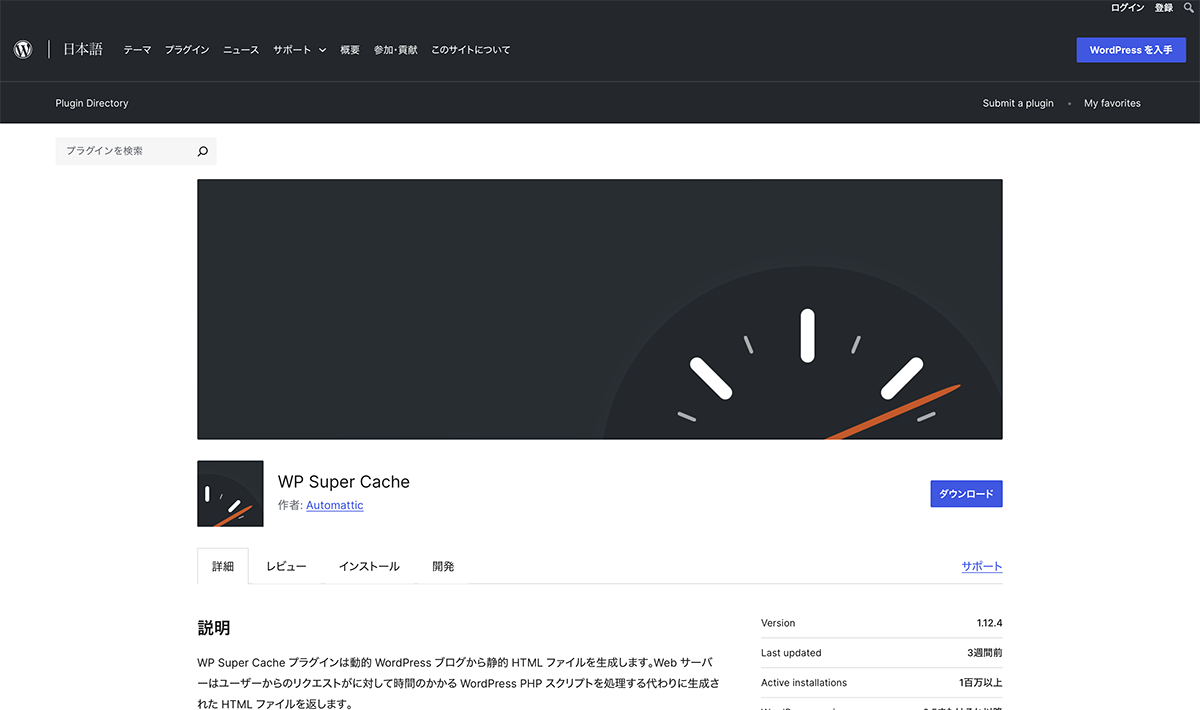
Task: Click the Automattic author link
Action: click(x=335, y=506)
